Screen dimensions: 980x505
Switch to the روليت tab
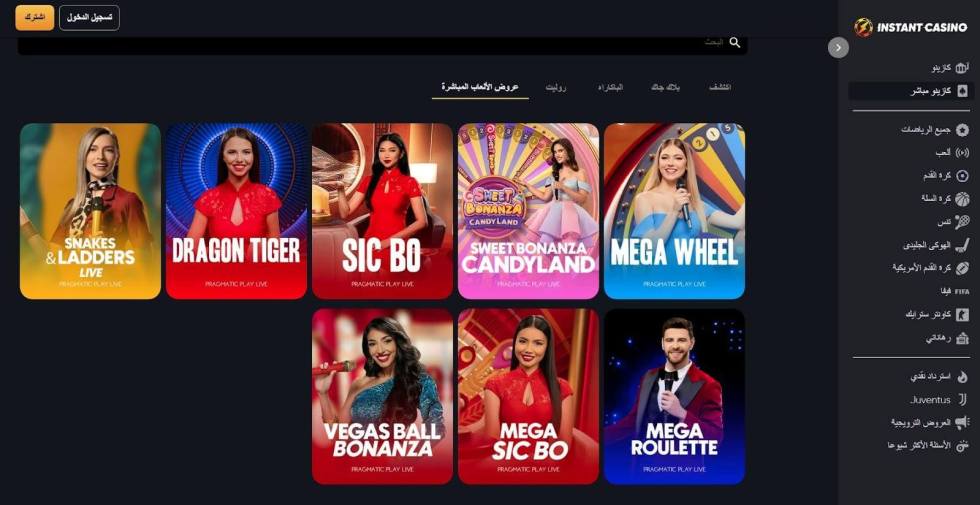click(556, 88)
